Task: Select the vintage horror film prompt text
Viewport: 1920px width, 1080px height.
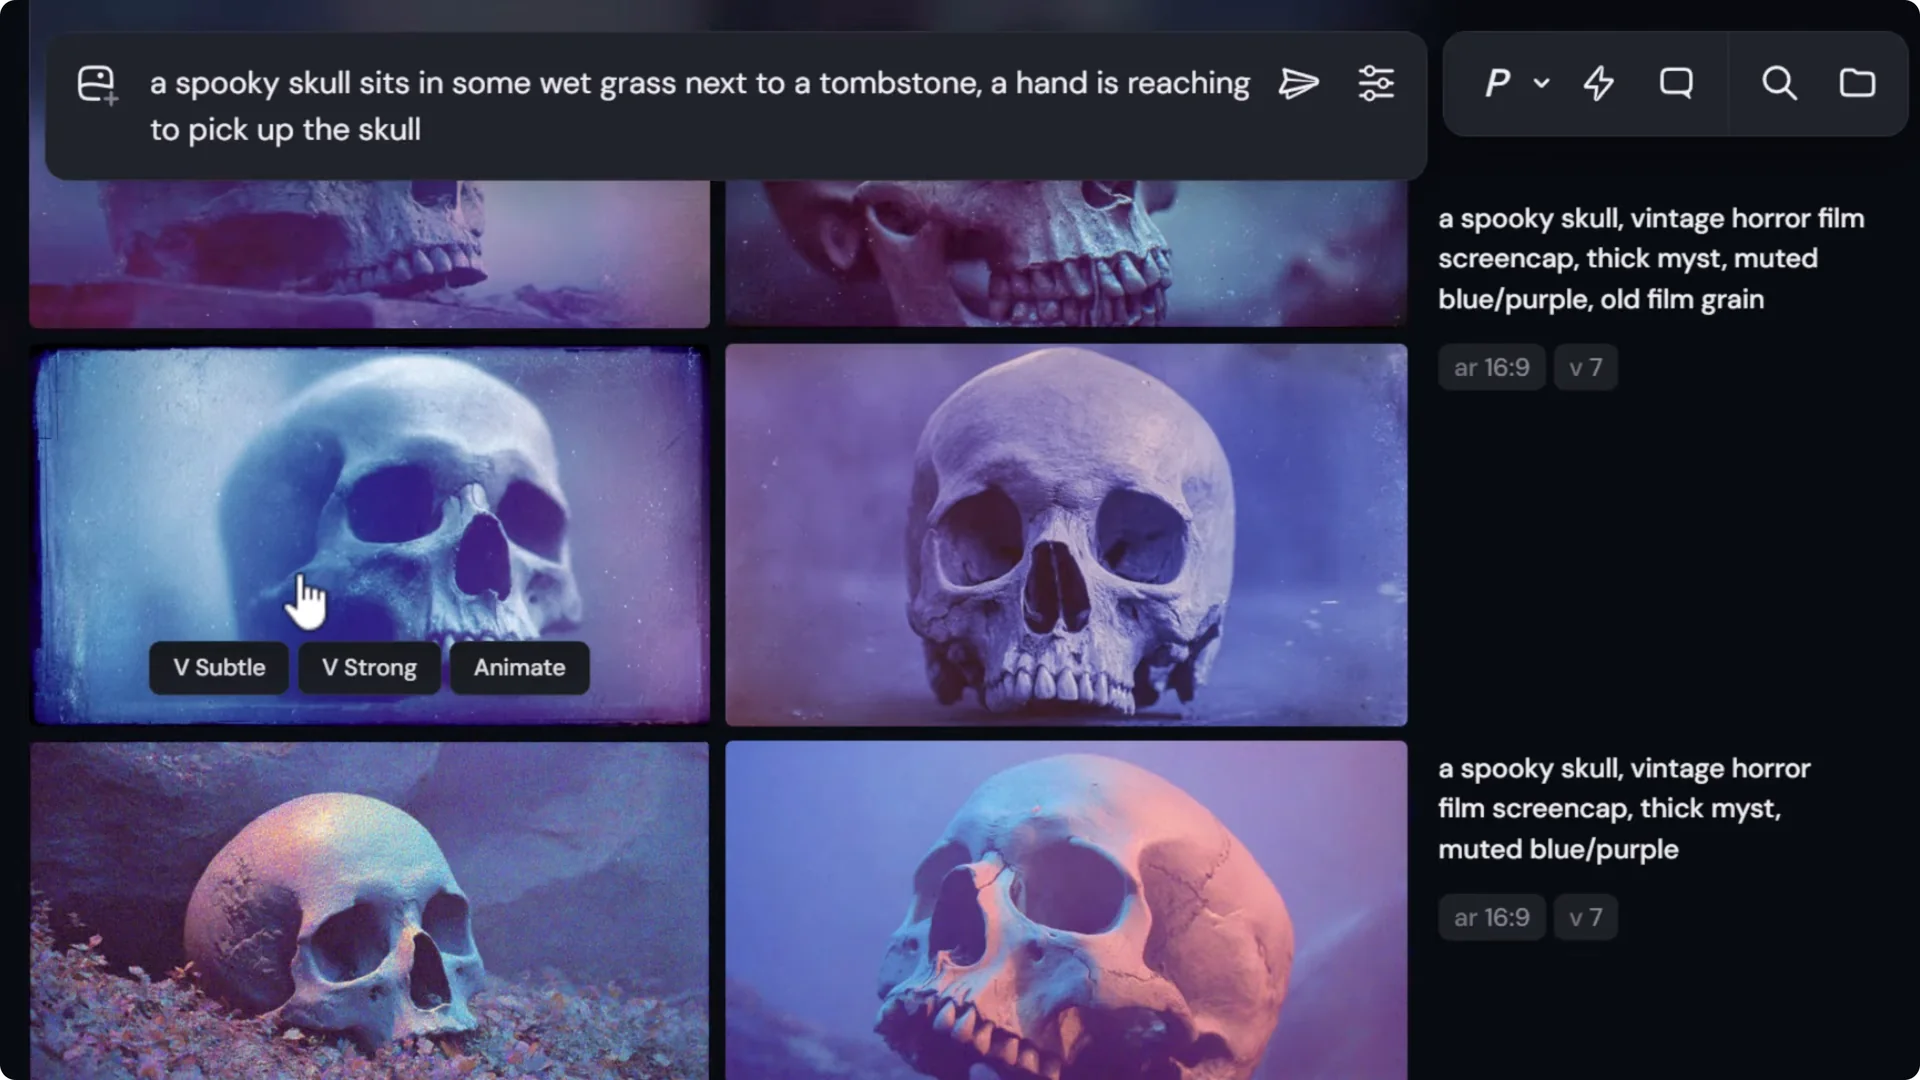Action: [x=1650, y=258]
